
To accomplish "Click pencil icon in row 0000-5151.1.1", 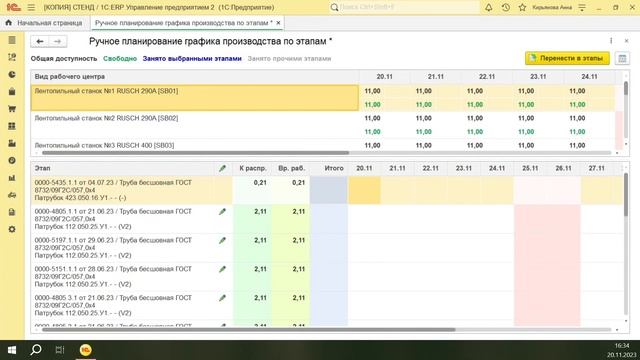I will pyautogui.click(x=222, y=269).
